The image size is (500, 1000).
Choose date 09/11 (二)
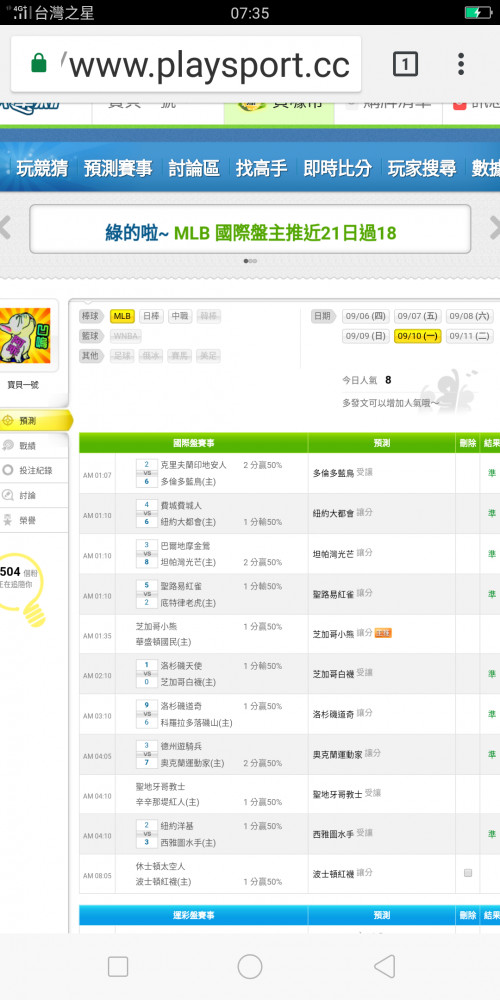469,336
